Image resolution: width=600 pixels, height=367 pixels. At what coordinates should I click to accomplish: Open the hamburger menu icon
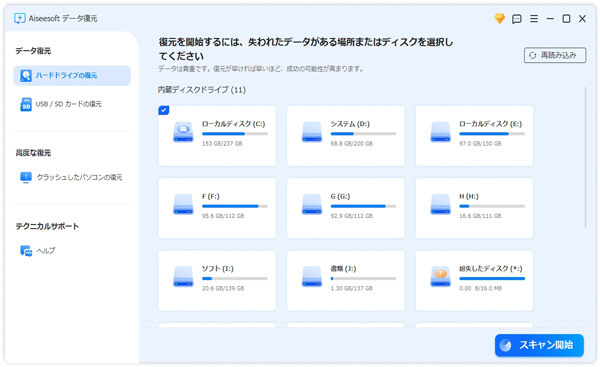tap(534, 18)
